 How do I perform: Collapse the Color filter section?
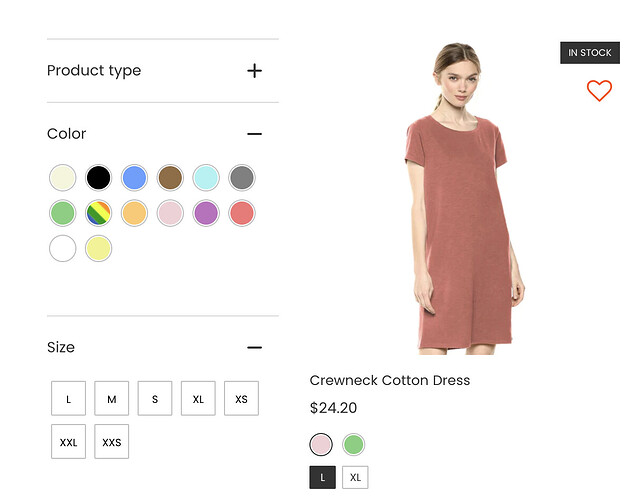(254, 134)
